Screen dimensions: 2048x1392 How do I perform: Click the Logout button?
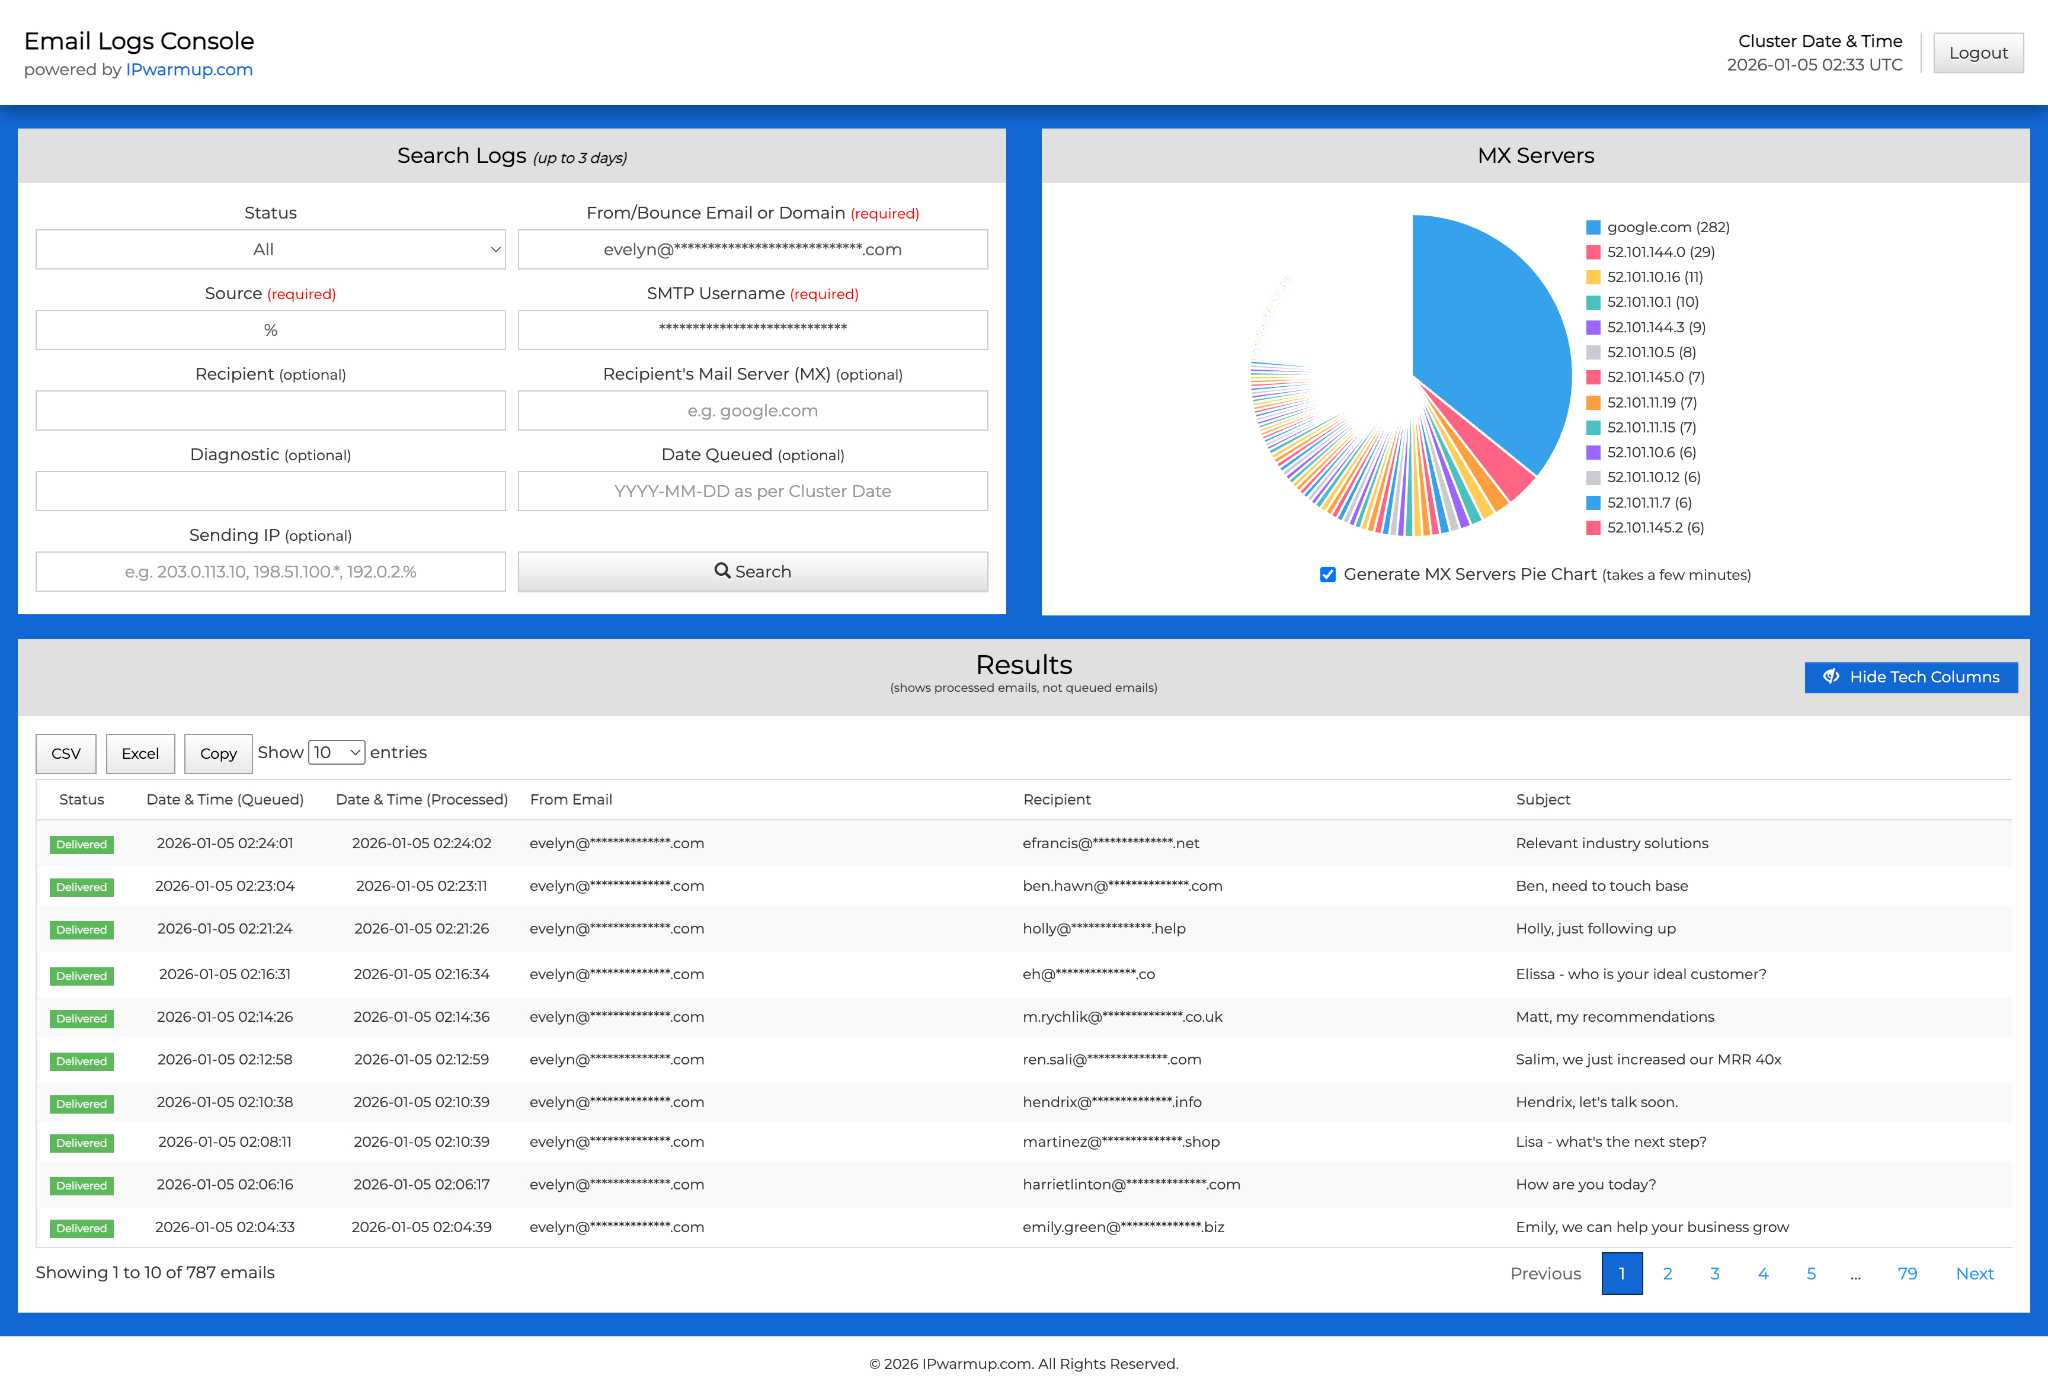click(1978, 52)
